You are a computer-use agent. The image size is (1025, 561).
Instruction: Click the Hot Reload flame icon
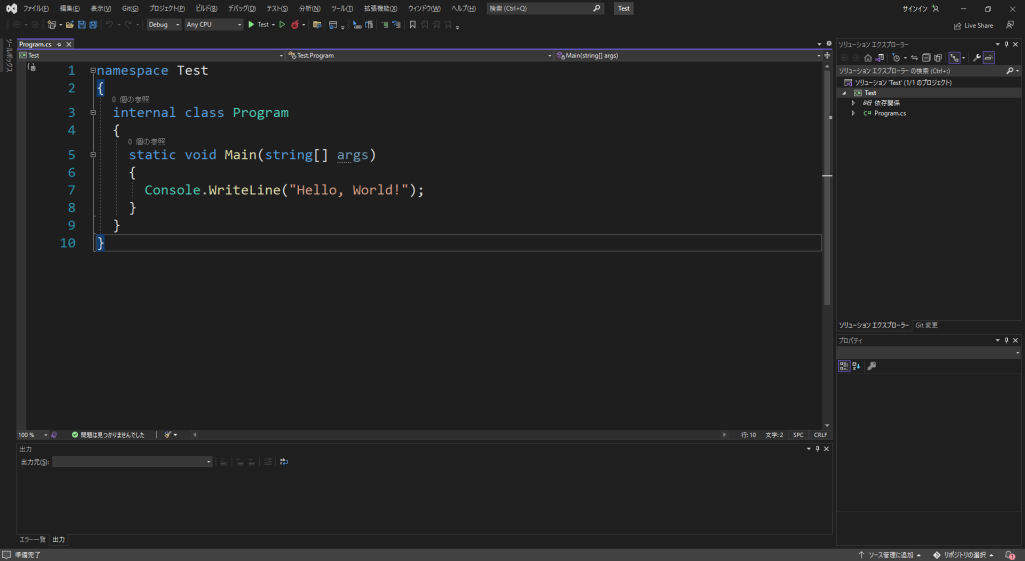click(295, 25)
